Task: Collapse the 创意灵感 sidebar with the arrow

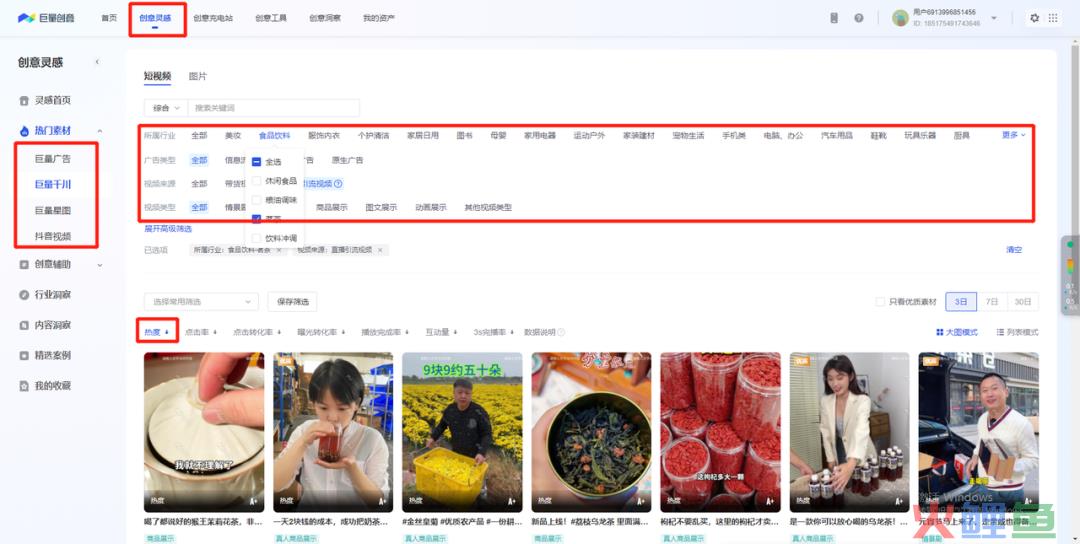Action: pyautogui.click(x=97, y=62)
